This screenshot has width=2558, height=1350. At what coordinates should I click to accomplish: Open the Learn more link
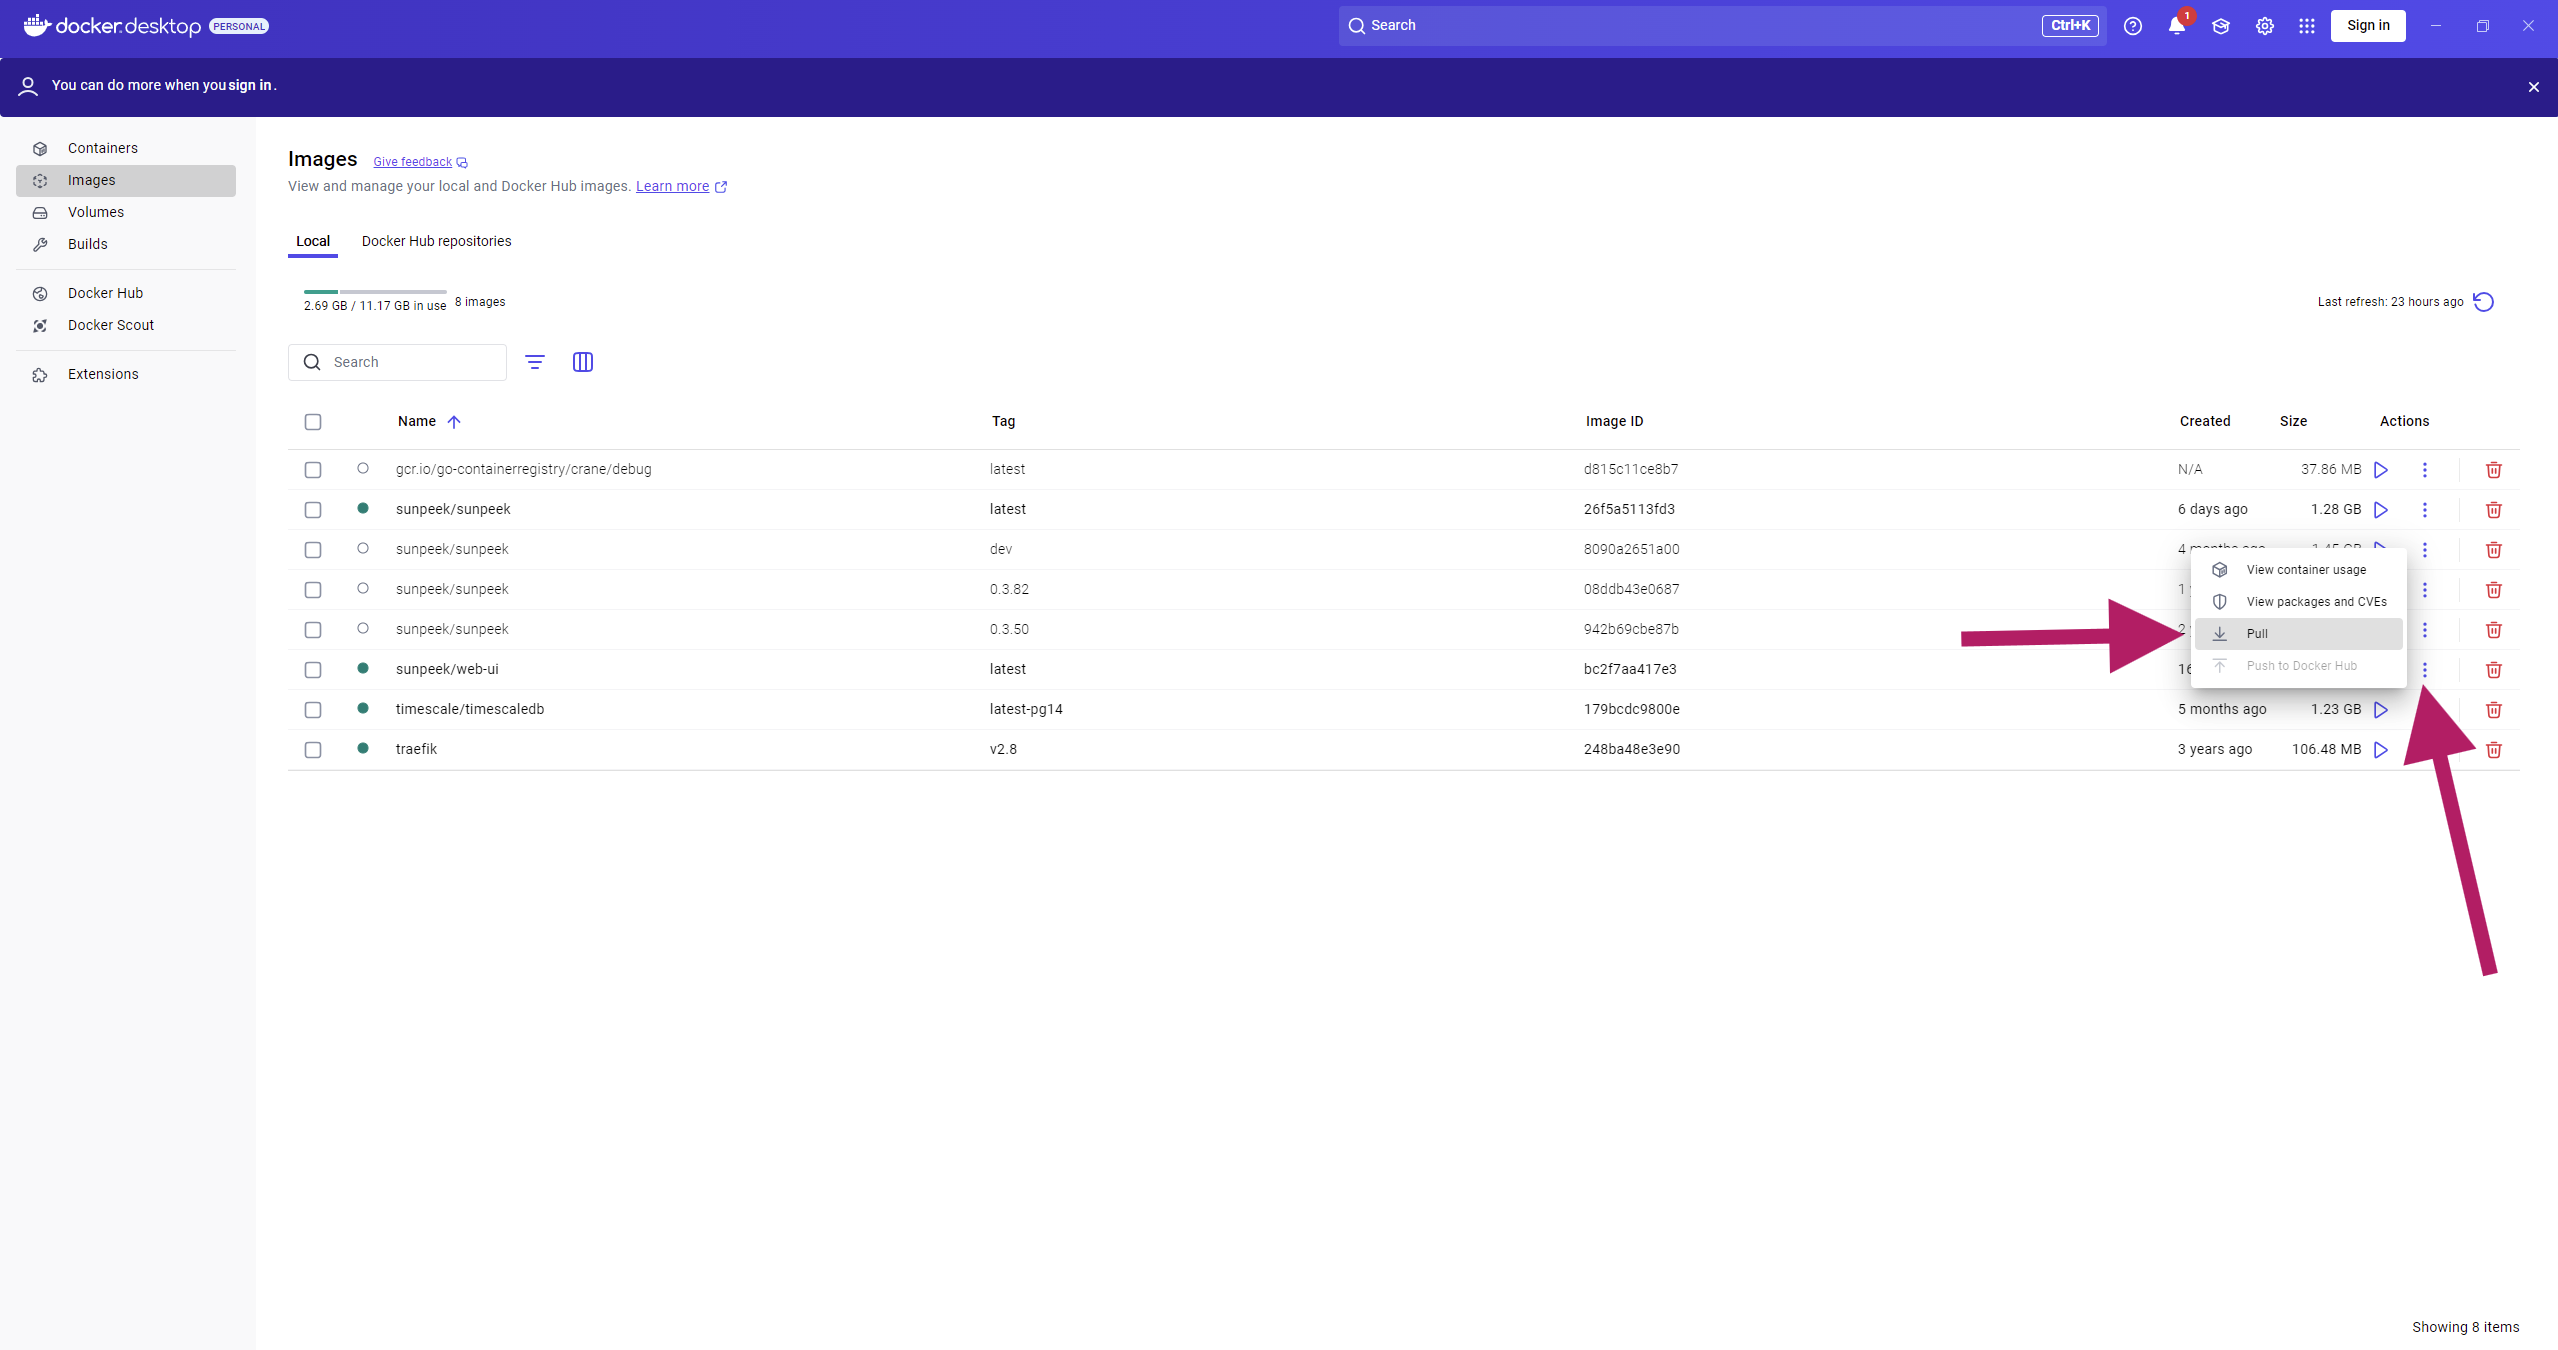point(672,186)
